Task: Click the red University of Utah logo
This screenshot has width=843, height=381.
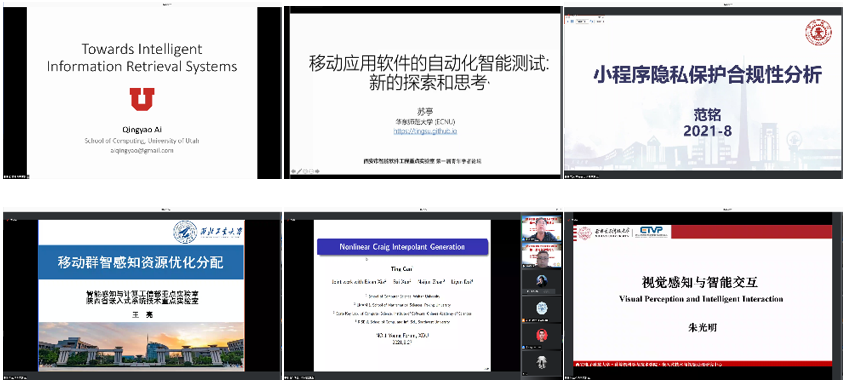Action: [141, 99]
